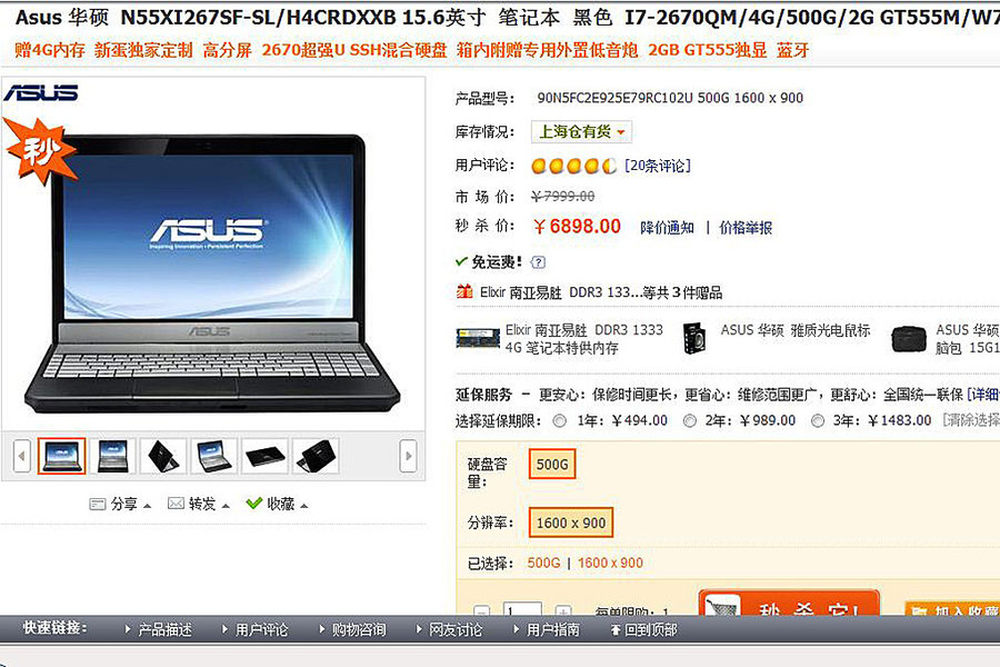Expand the 分享 share menu

(x=120, y=504)
